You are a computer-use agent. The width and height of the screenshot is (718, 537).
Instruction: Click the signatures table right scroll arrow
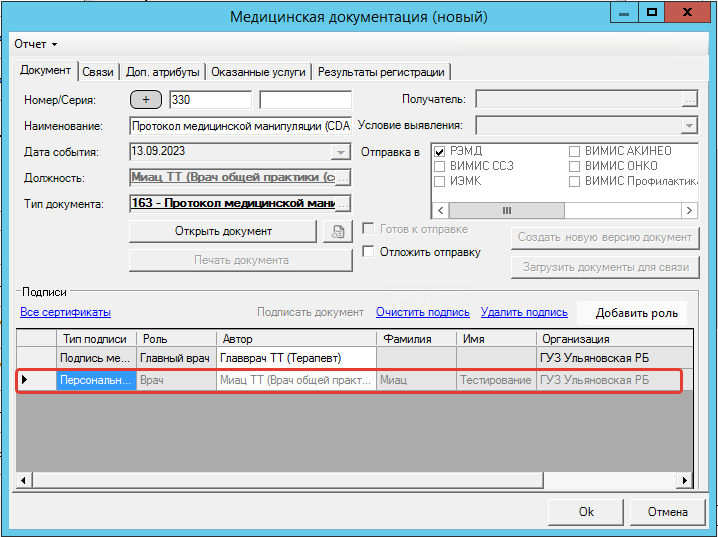click(685, 480)
